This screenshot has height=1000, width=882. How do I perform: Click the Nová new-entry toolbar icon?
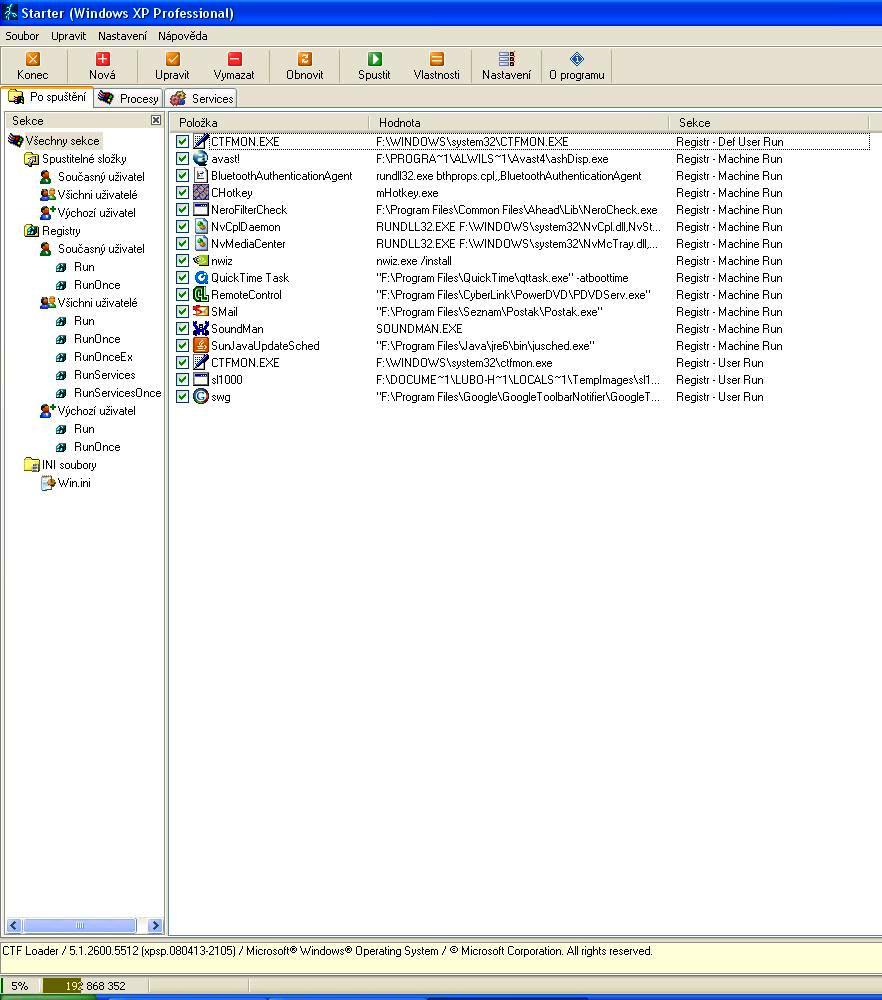pos(102,59)
